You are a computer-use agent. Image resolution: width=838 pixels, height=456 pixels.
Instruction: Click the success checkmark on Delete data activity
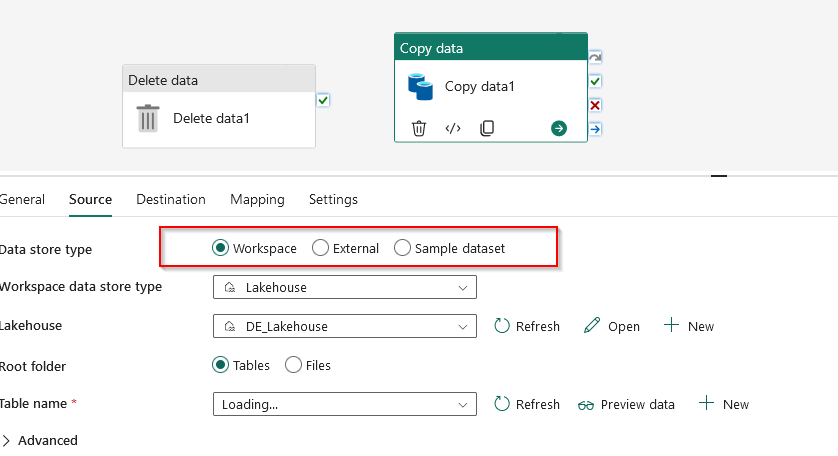323,100
